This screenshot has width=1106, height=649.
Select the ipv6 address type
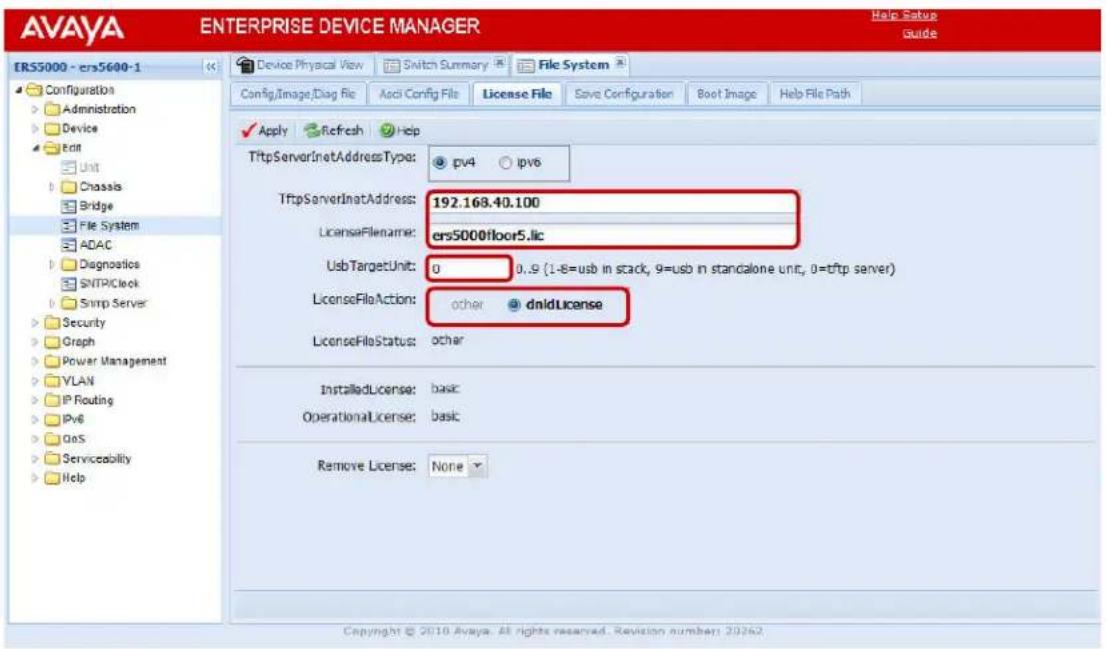505,163
